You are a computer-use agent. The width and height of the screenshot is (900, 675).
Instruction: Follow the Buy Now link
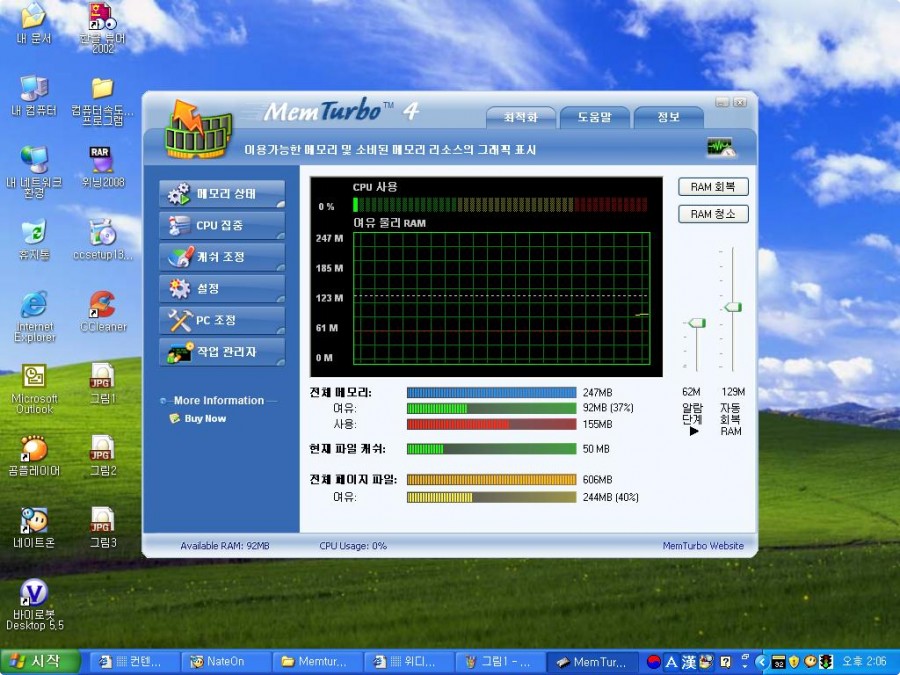(x=205, y=418)
